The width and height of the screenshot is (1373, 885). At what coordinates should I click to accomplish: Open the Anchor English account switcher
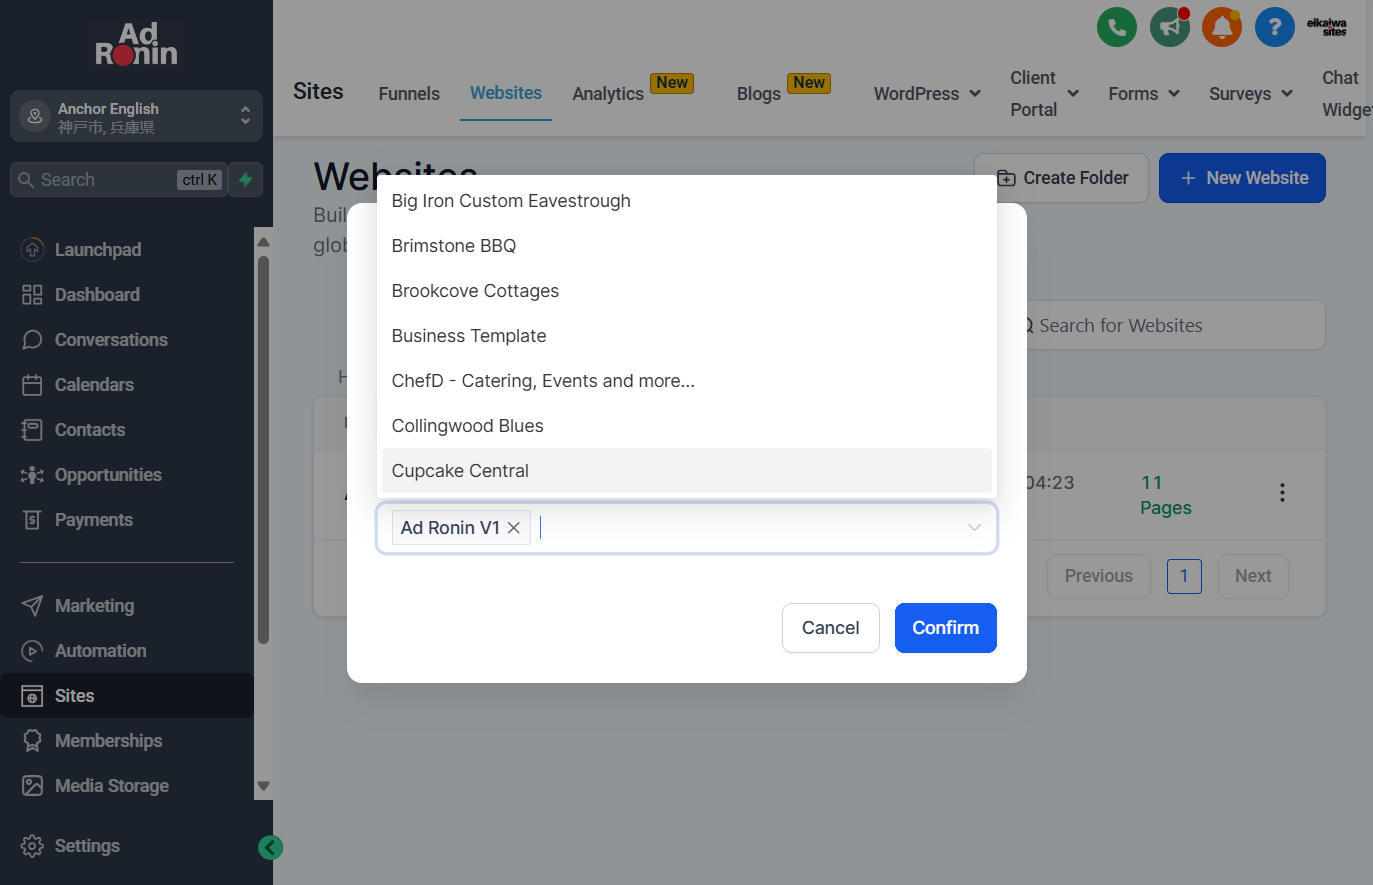(x=136, y=117)
